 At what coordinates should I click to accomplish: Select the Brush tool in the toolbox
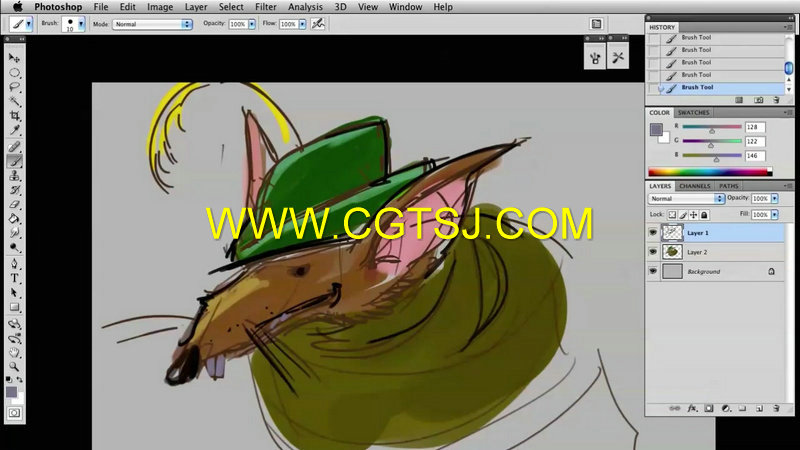coord(14,161)
